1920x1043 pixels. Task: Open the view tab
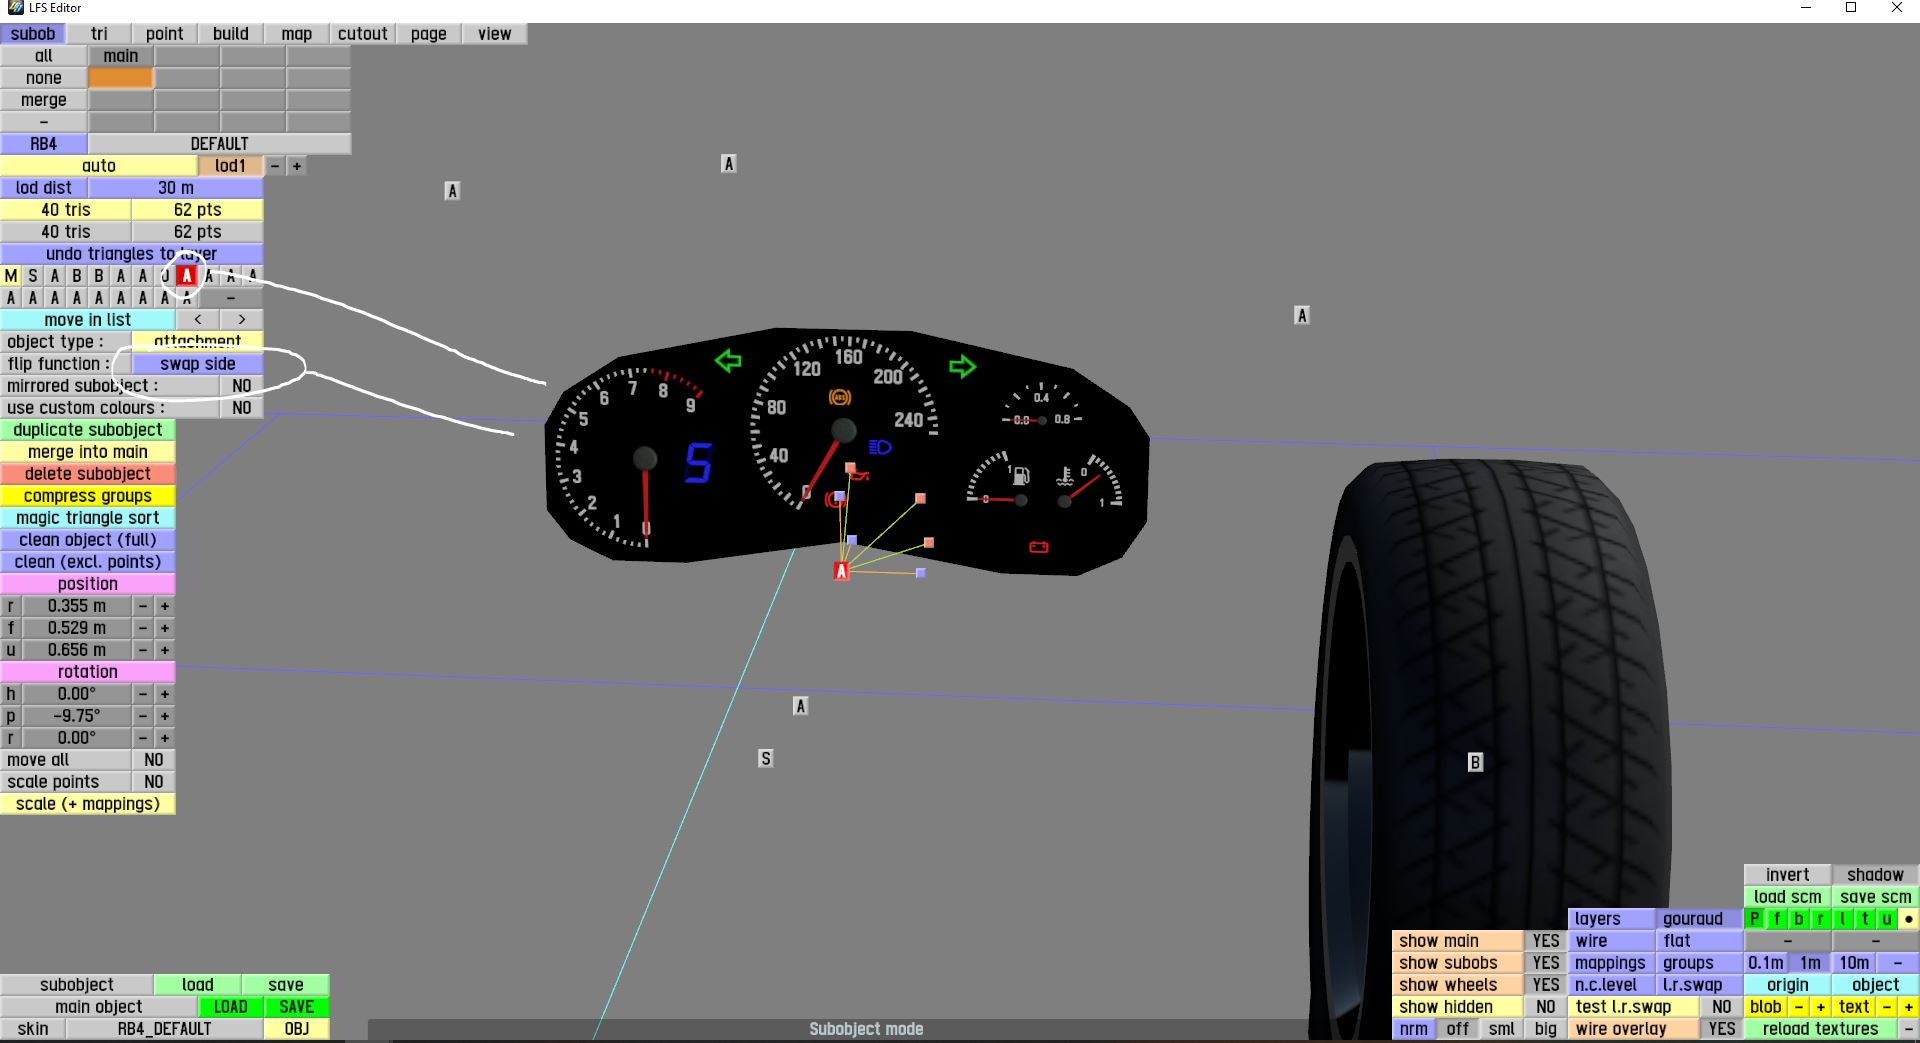pos(495,34)
